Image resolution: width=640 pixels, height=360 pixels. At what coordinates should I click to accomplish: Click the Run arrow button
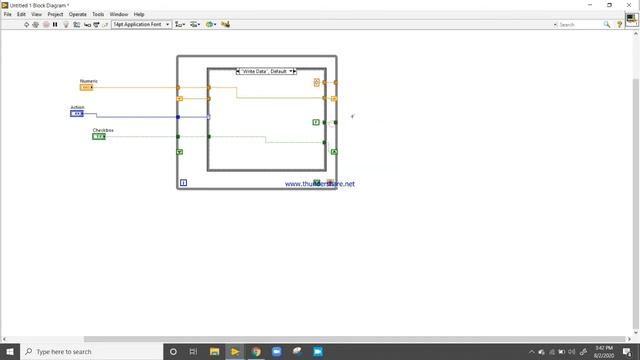[26, 24]
